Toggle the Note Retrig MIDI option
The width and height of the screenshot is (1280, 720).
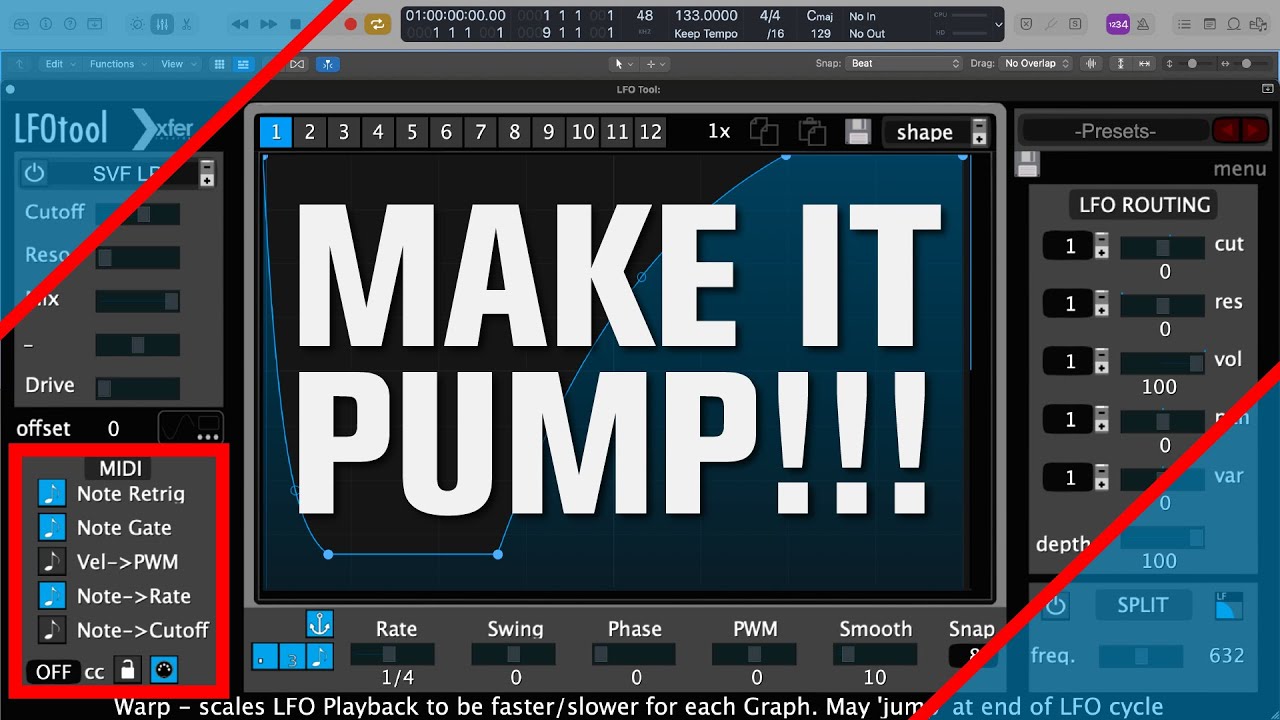[51, 493]
